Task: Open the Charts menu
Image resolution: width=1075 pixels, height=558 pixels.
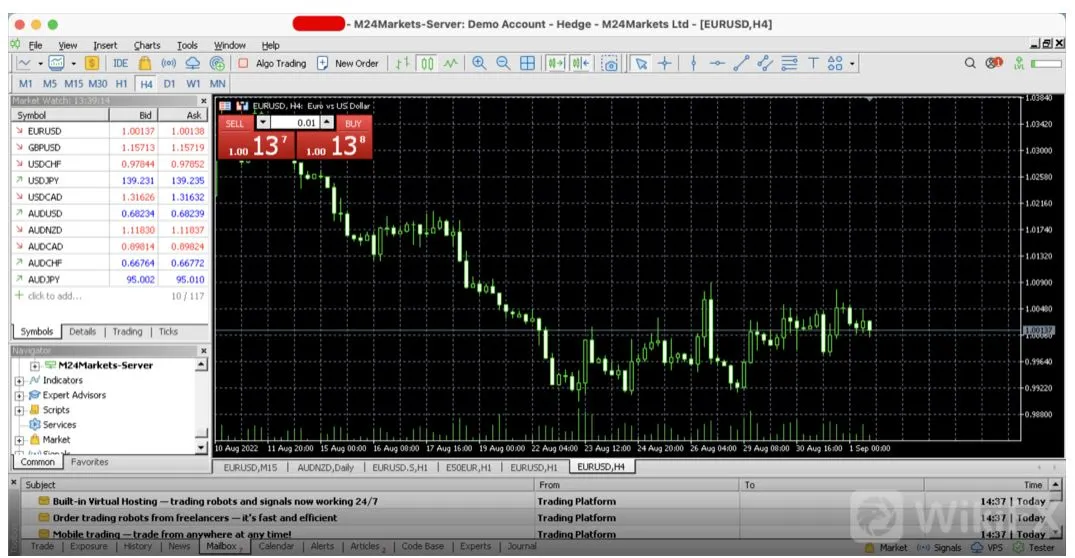Action: click(x=147, y=45)
